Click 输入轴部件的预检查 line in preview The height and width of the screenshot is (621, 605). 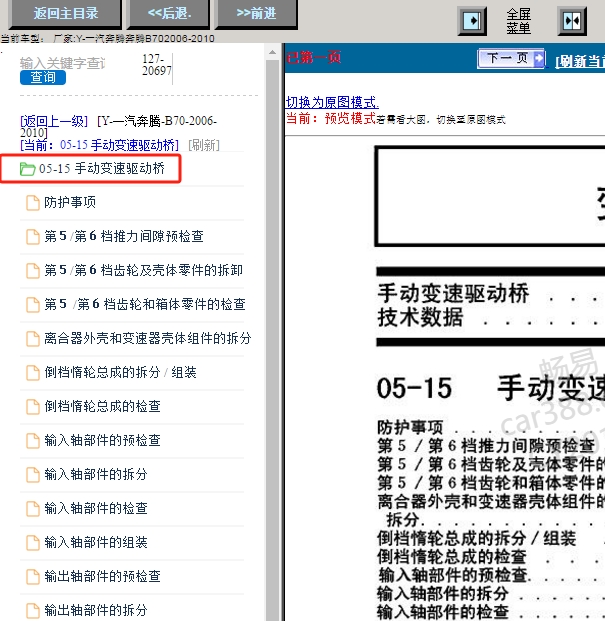pos(453,575)
